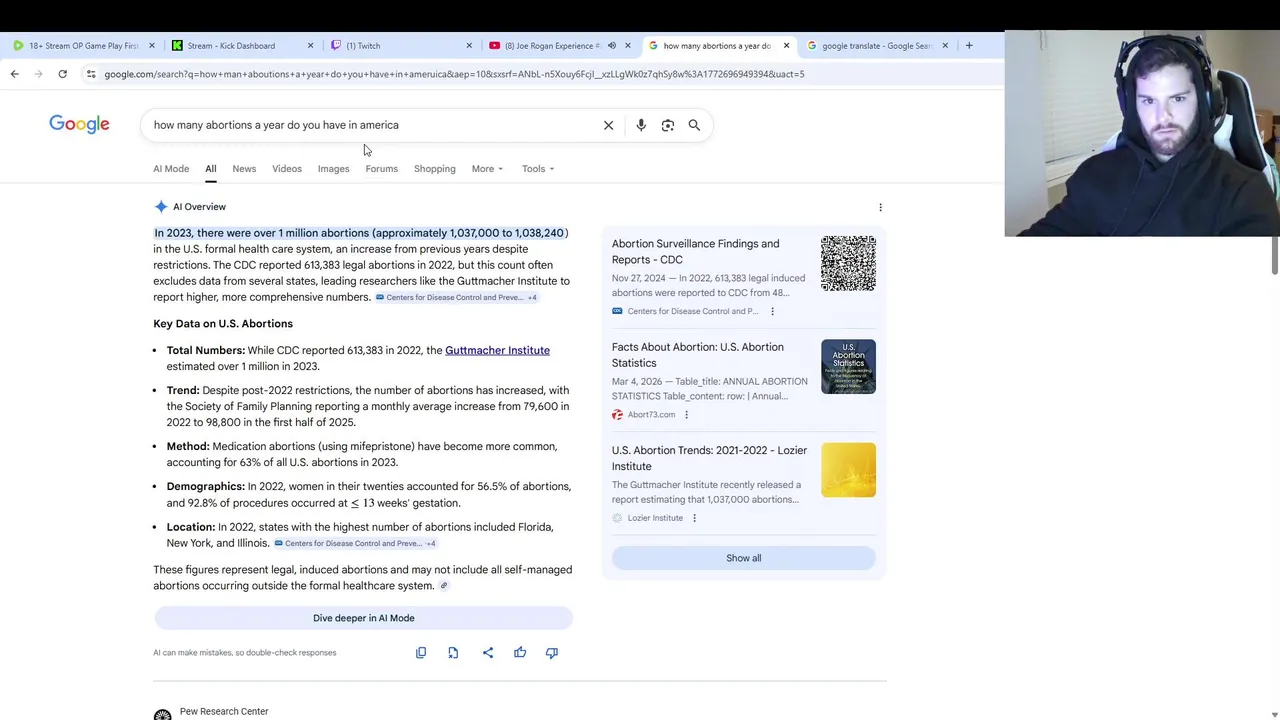This screenshot has width=1280, height=720.
Task: Open site information icon in address bar
Action: click(x=91, y=74)
